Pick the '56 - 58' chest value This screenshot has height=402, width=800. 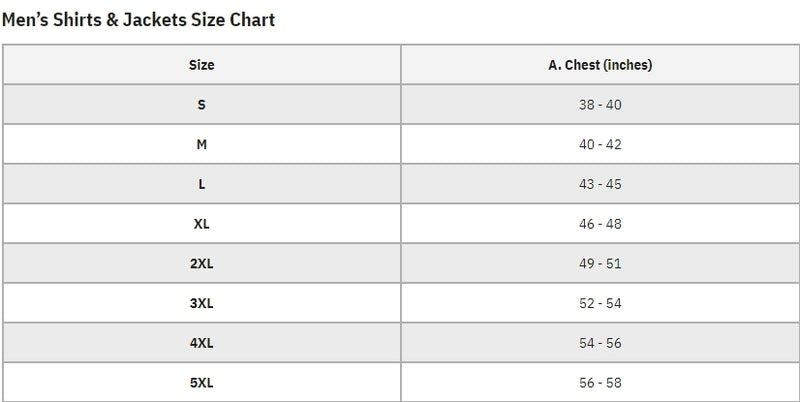[x=600, y=382]
